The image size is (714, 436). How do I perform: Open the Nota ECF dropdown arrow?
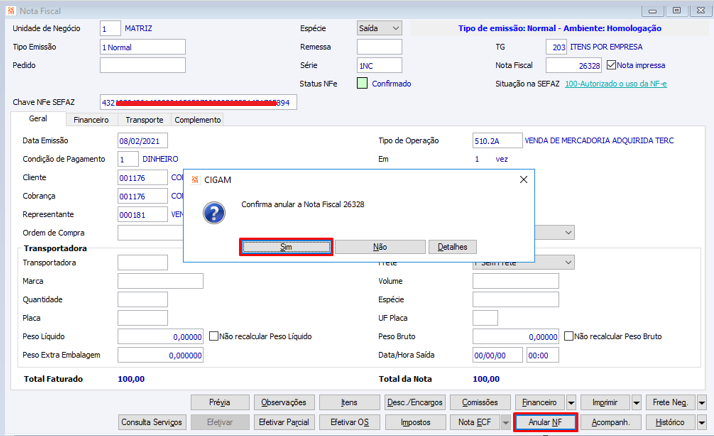pos(505,422)
